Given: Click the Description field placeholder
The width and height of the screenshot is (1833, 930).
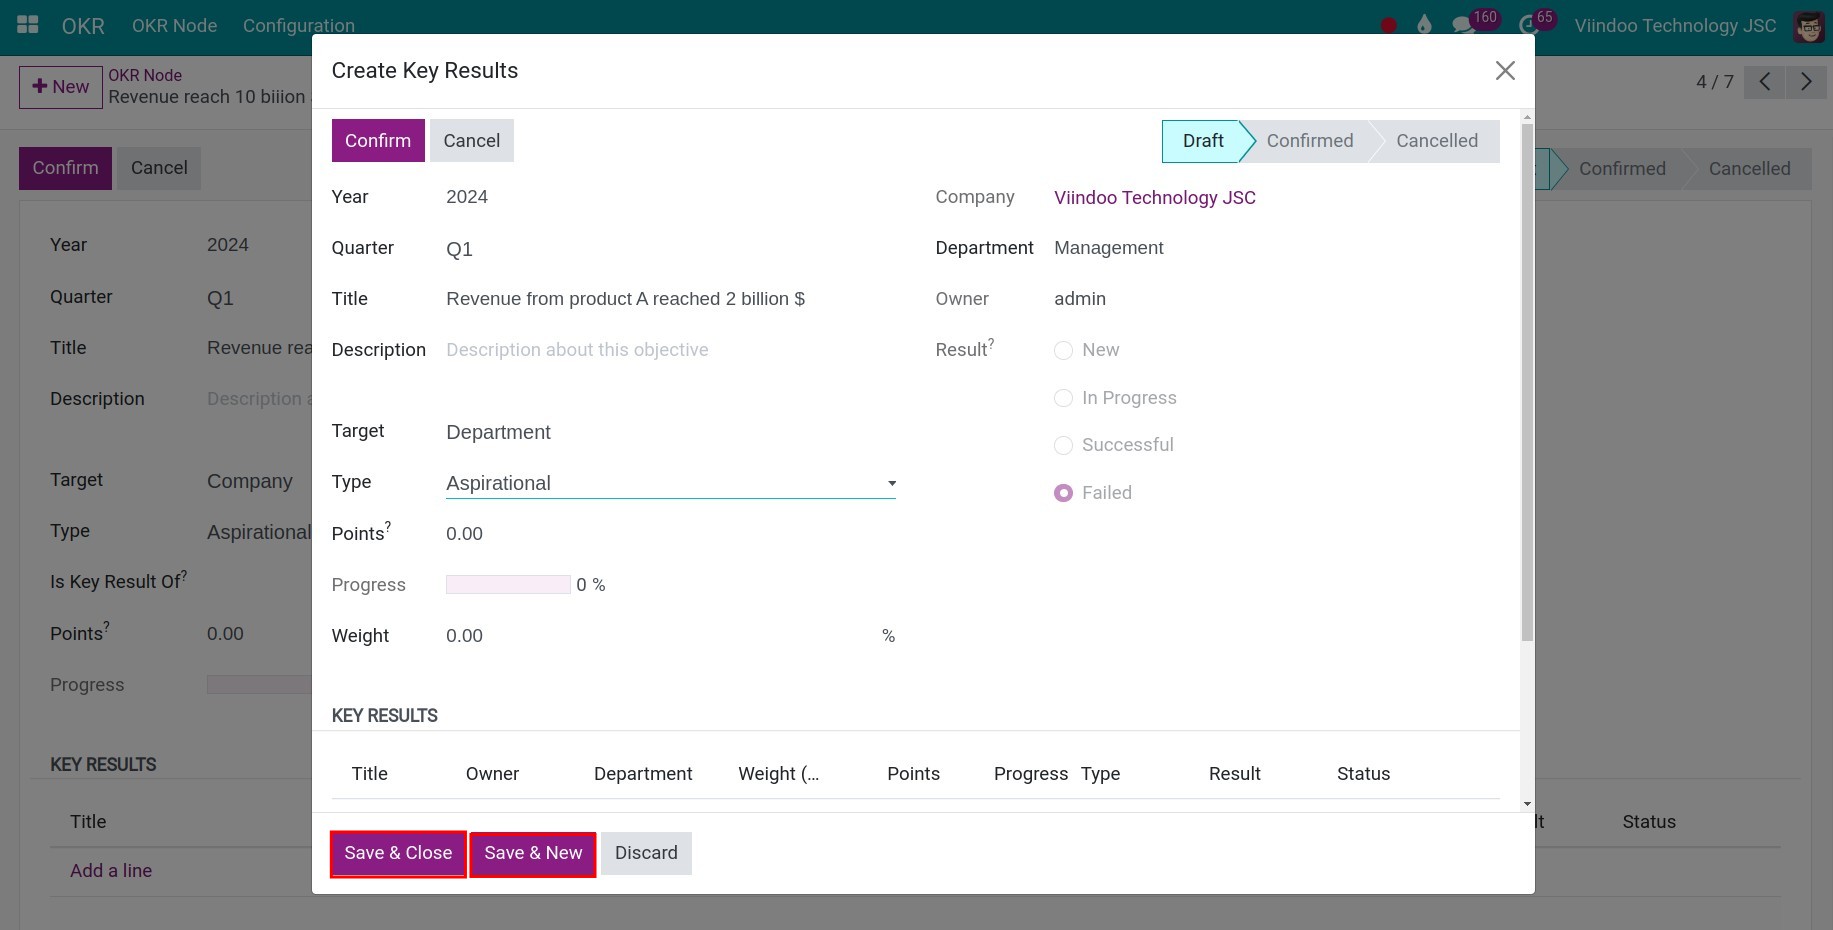Looking at the screenshot, I should pos(577,350).
